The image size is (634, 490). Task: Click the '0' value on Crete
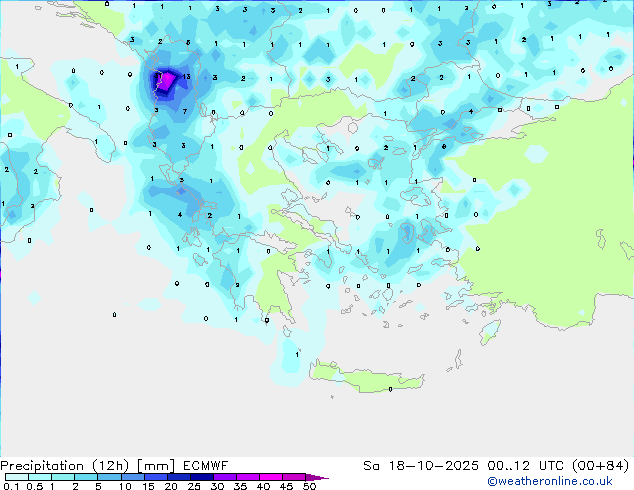coord(390,389)
